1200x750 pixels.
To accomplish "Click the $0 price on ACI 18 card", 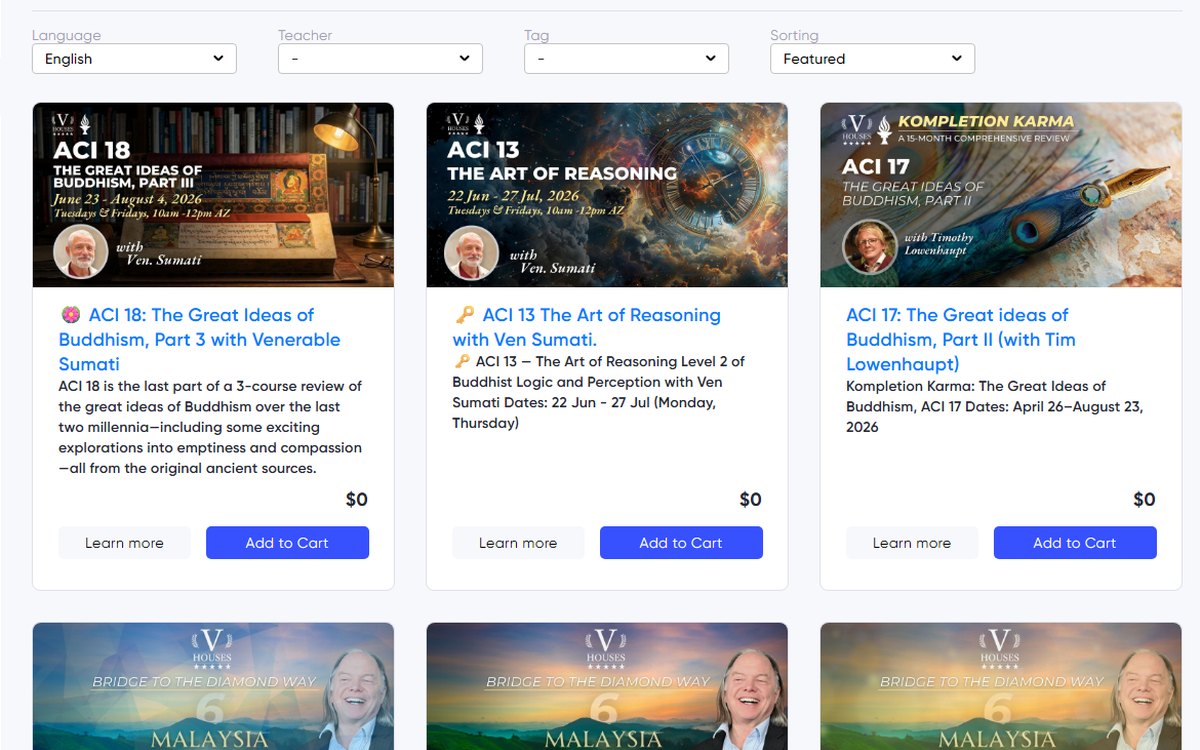I will coord(357,500).
